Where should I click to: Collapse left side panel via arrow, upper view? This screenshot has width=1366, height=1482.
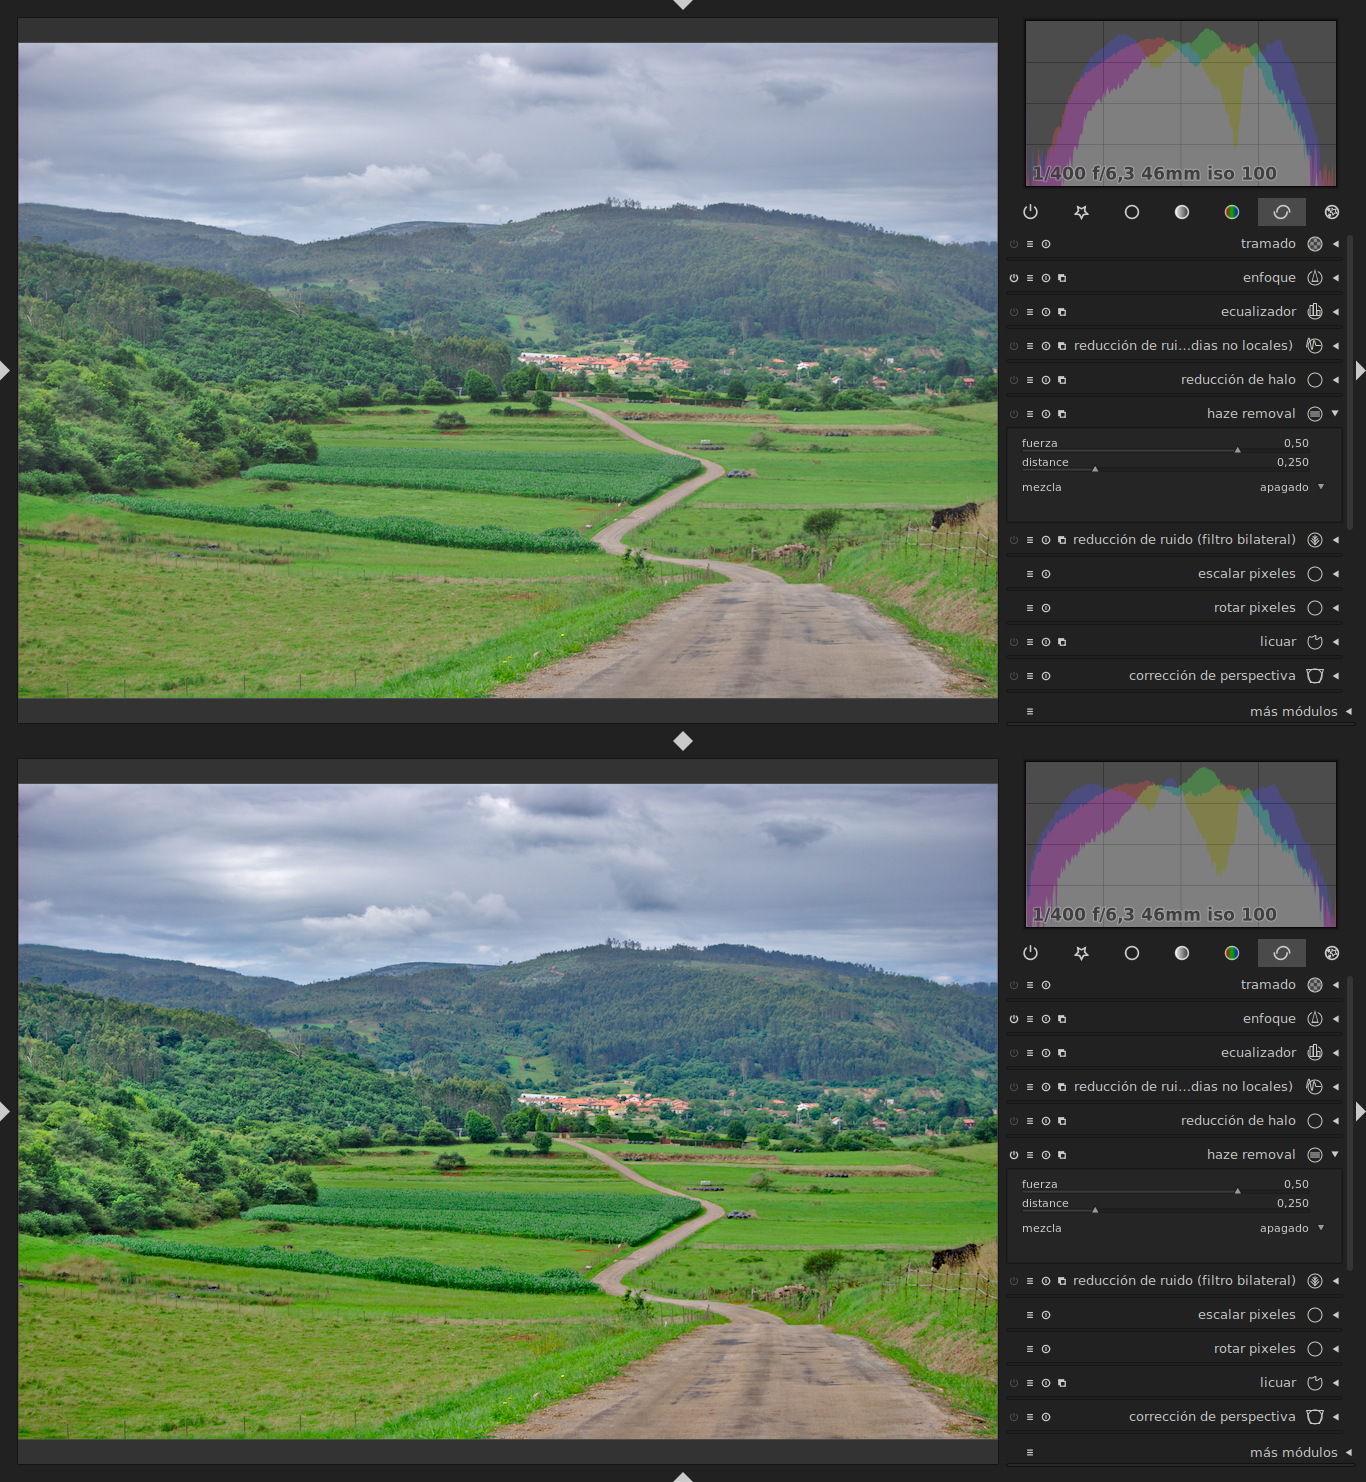coord(5,371)
